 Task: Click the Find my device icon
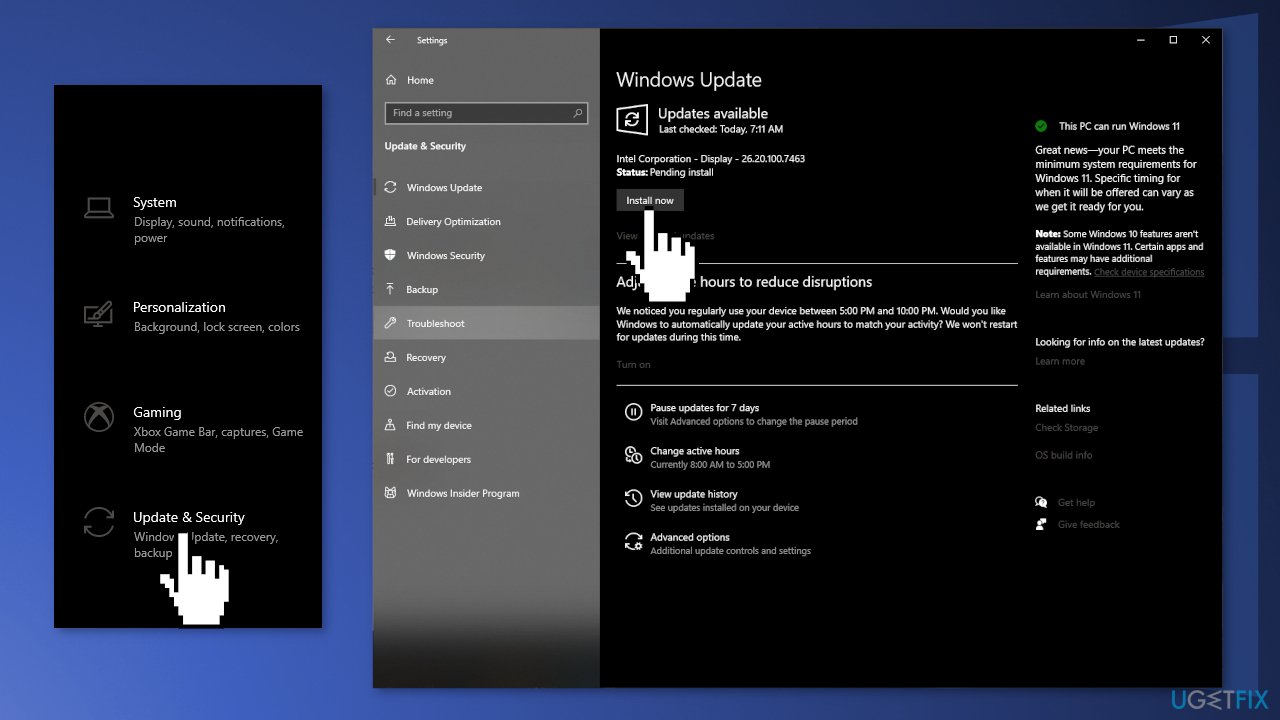[x=390, y=425]
